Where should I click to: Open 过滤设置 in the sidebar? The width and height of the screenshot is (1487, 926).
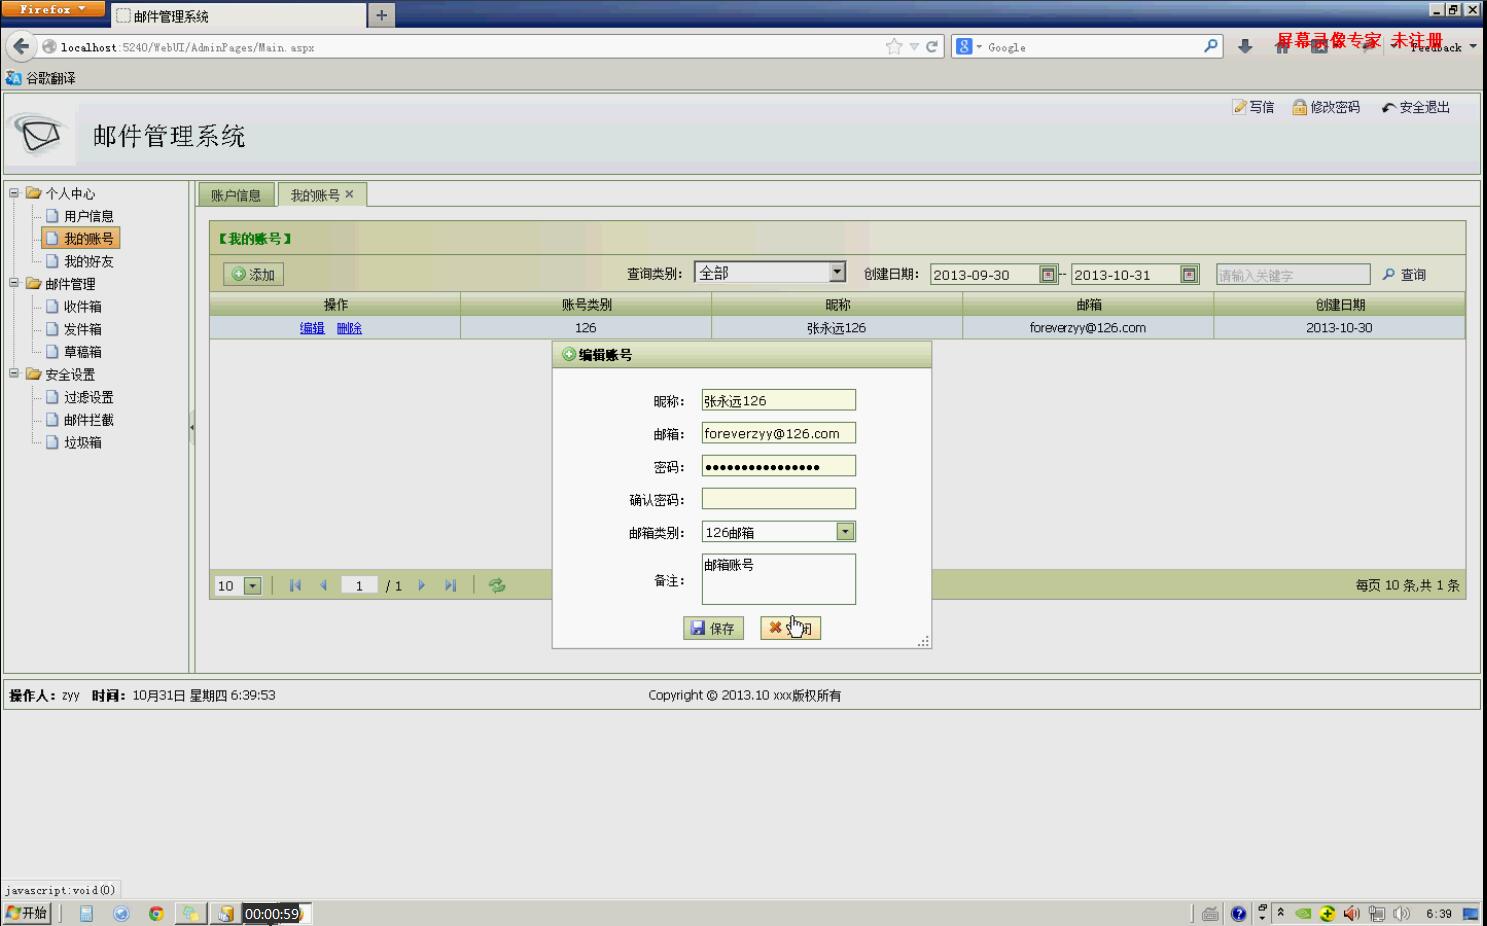[x=80, y=397]
